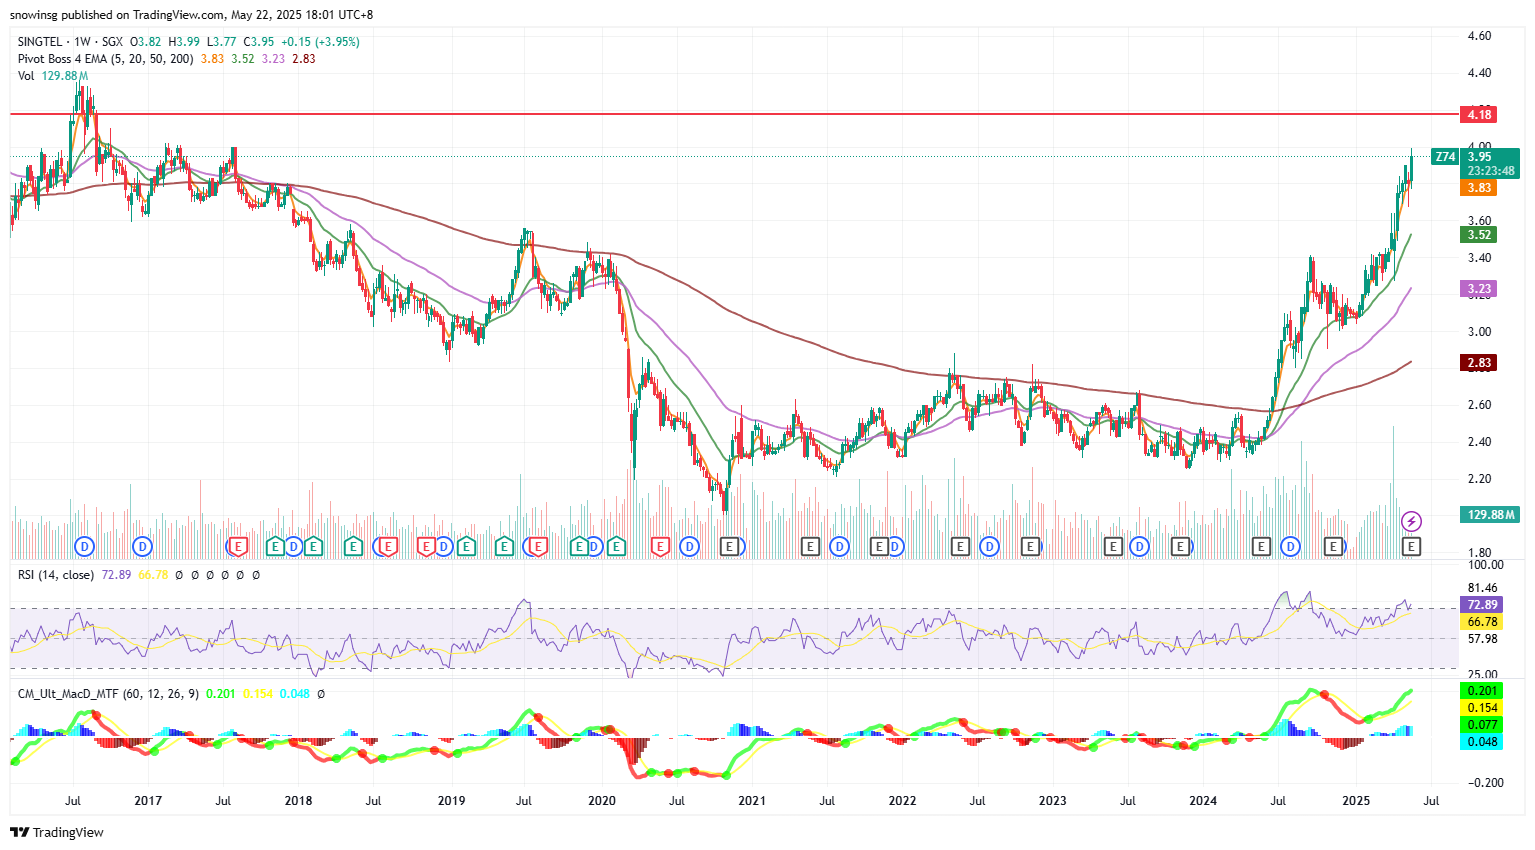Click the SINGTEL · 1W · SGX legend title

point(70,42)
